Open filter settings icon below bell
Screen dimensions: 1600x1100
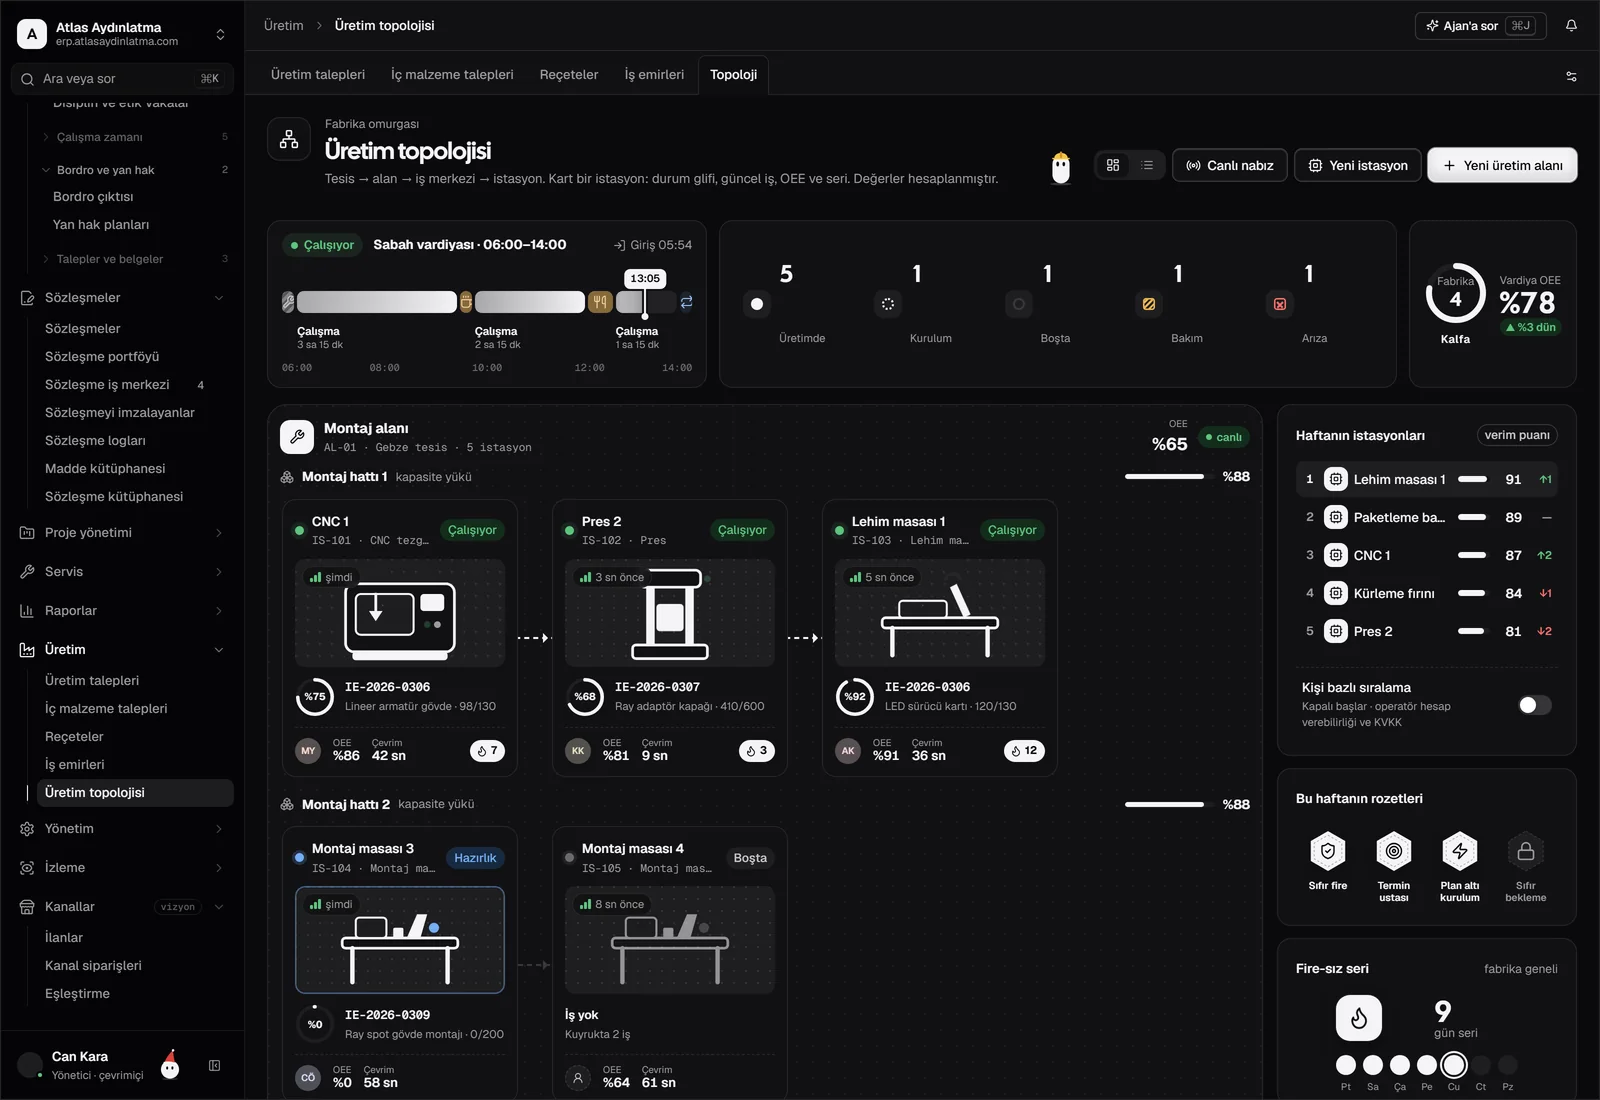[1571, 76]
